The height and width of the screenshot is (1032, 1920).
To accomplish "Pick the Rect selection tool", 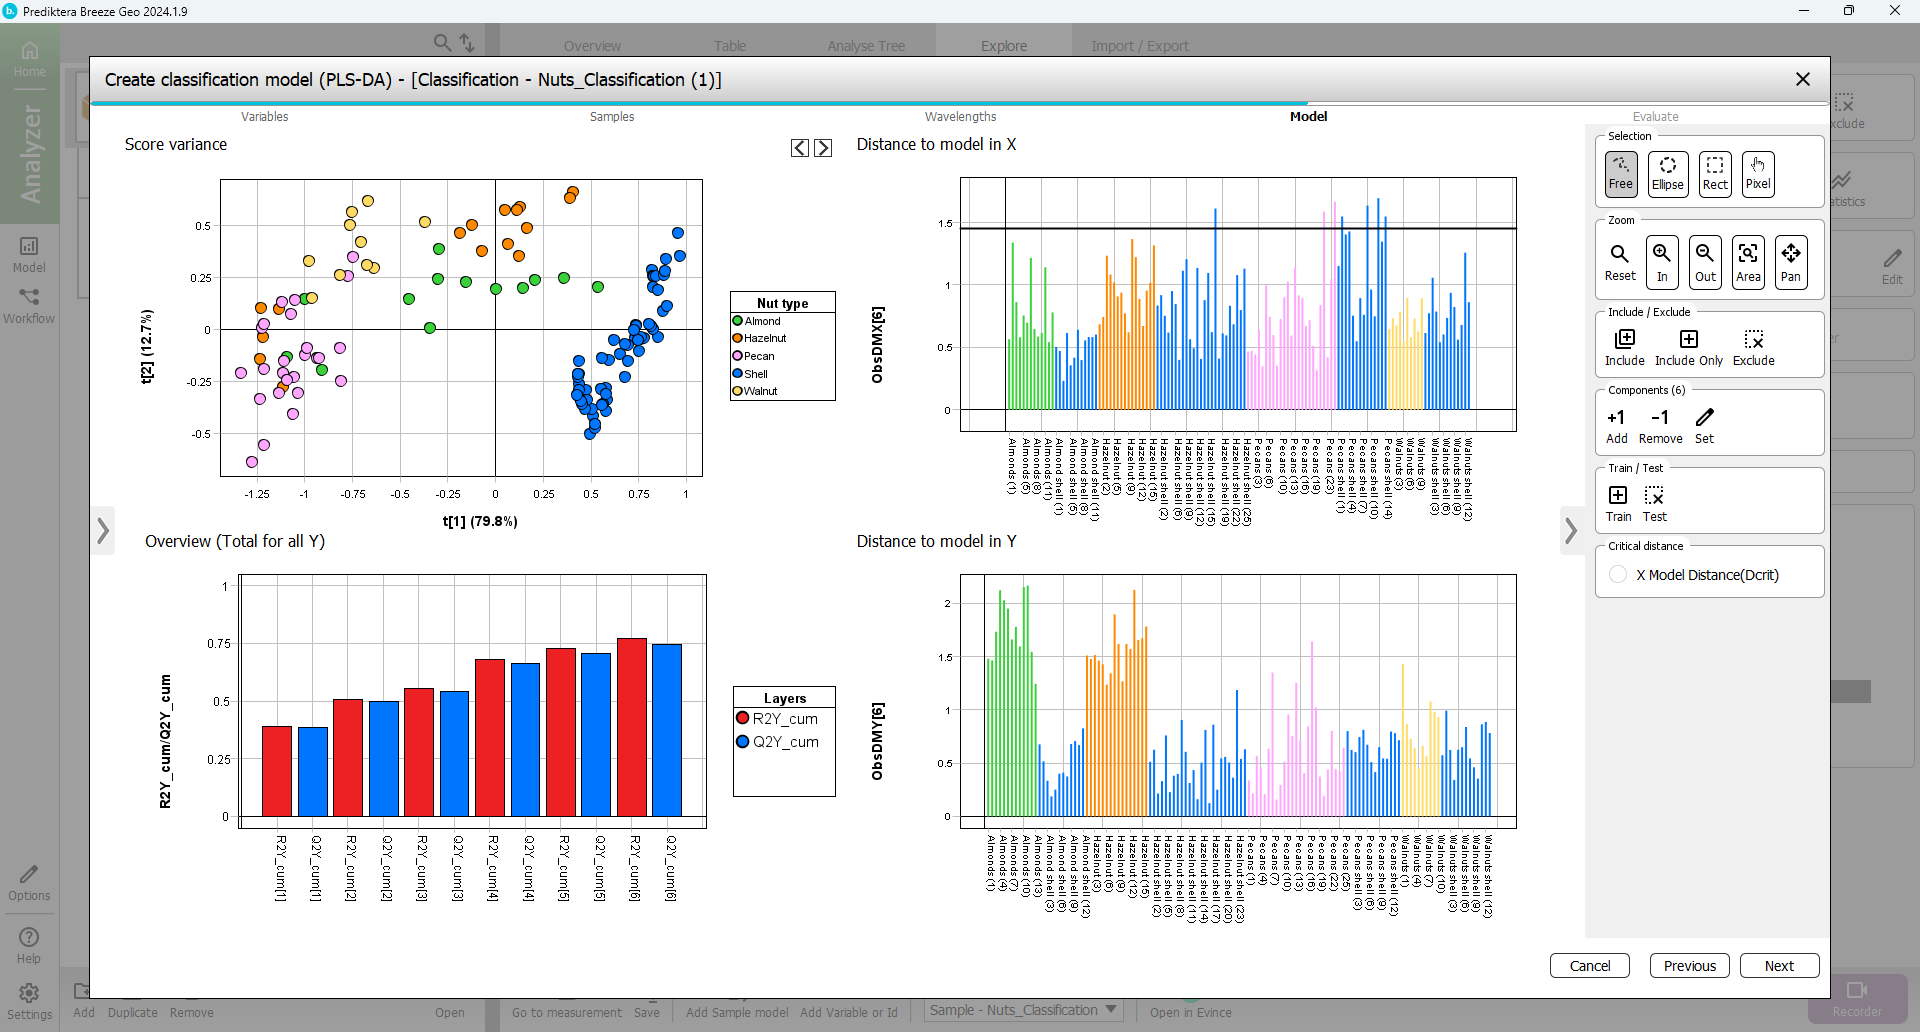I will pyautogui.click(x=1715, y=174).
